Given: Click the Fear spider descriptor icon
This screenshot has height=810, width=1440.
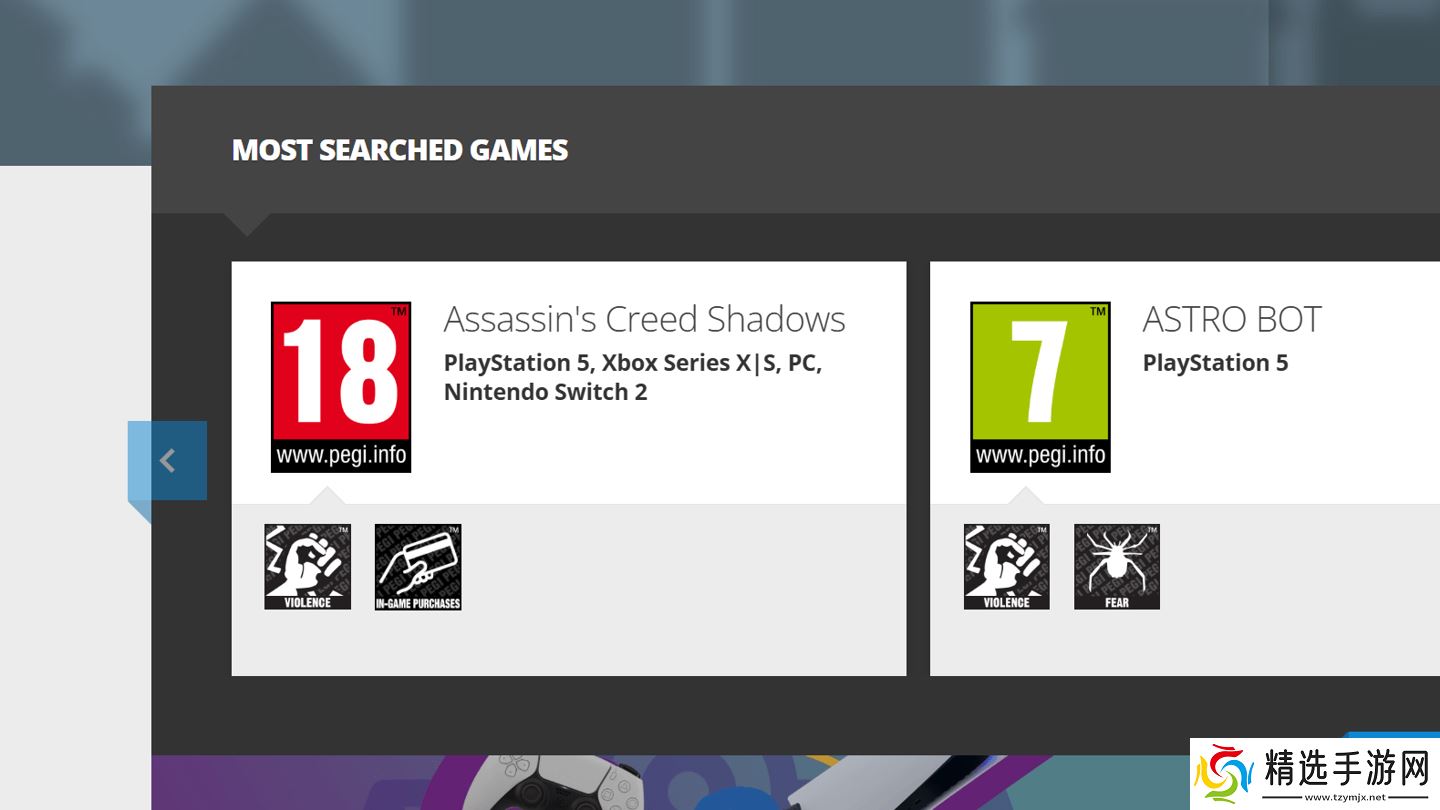Looking at the screenshot, I should click(x=1117, y=566).
